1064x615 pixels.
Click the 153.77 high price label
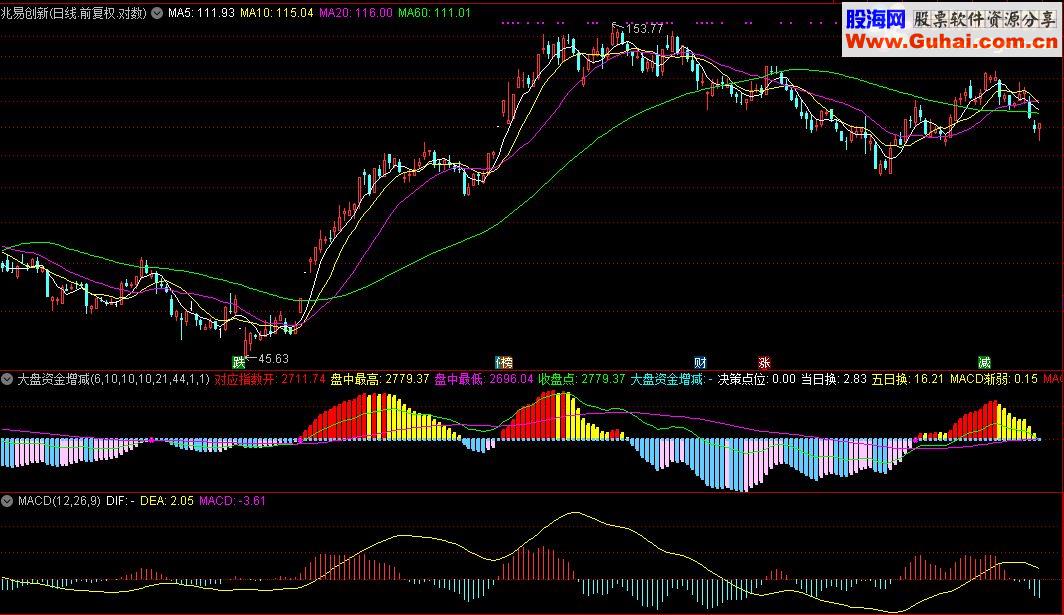[x=644, y=29]
